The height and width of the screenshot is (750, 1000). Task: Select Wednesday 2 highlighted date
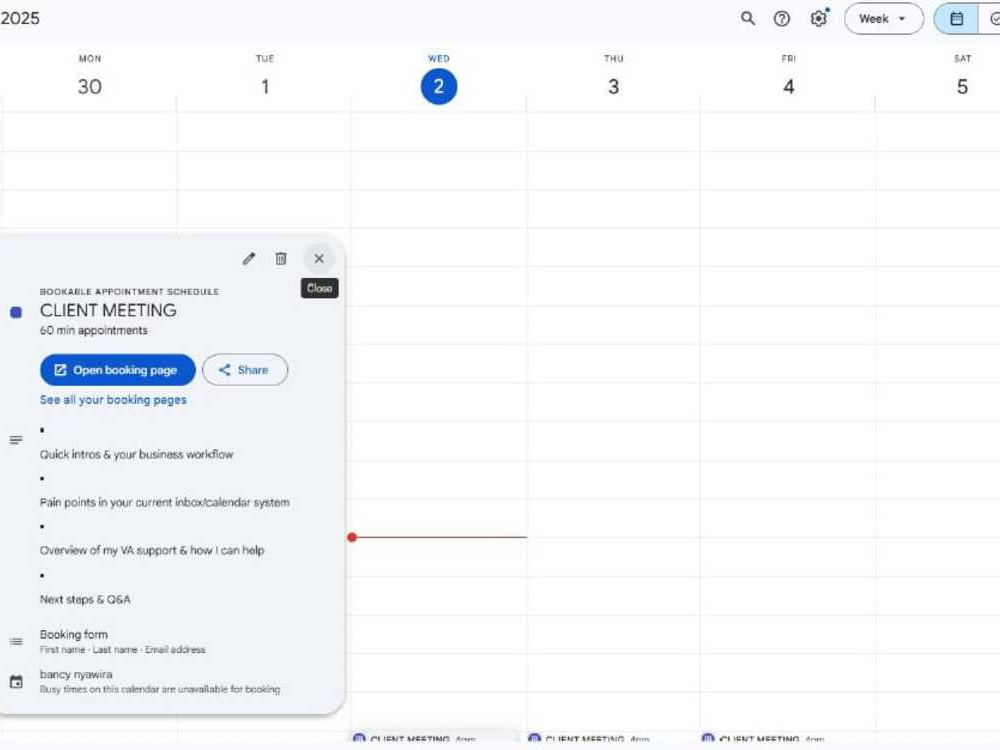click(439, 86)
